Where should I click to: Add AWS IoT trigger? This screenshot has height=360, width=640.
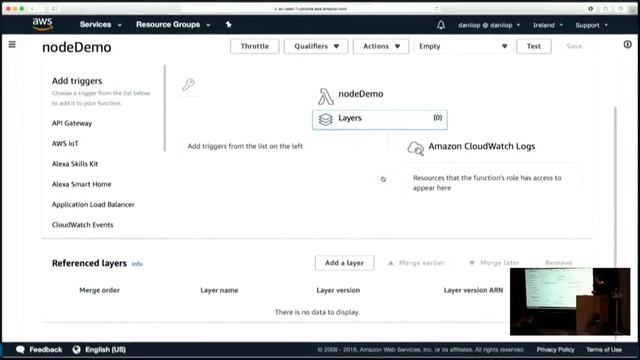[x=65, y=144]
